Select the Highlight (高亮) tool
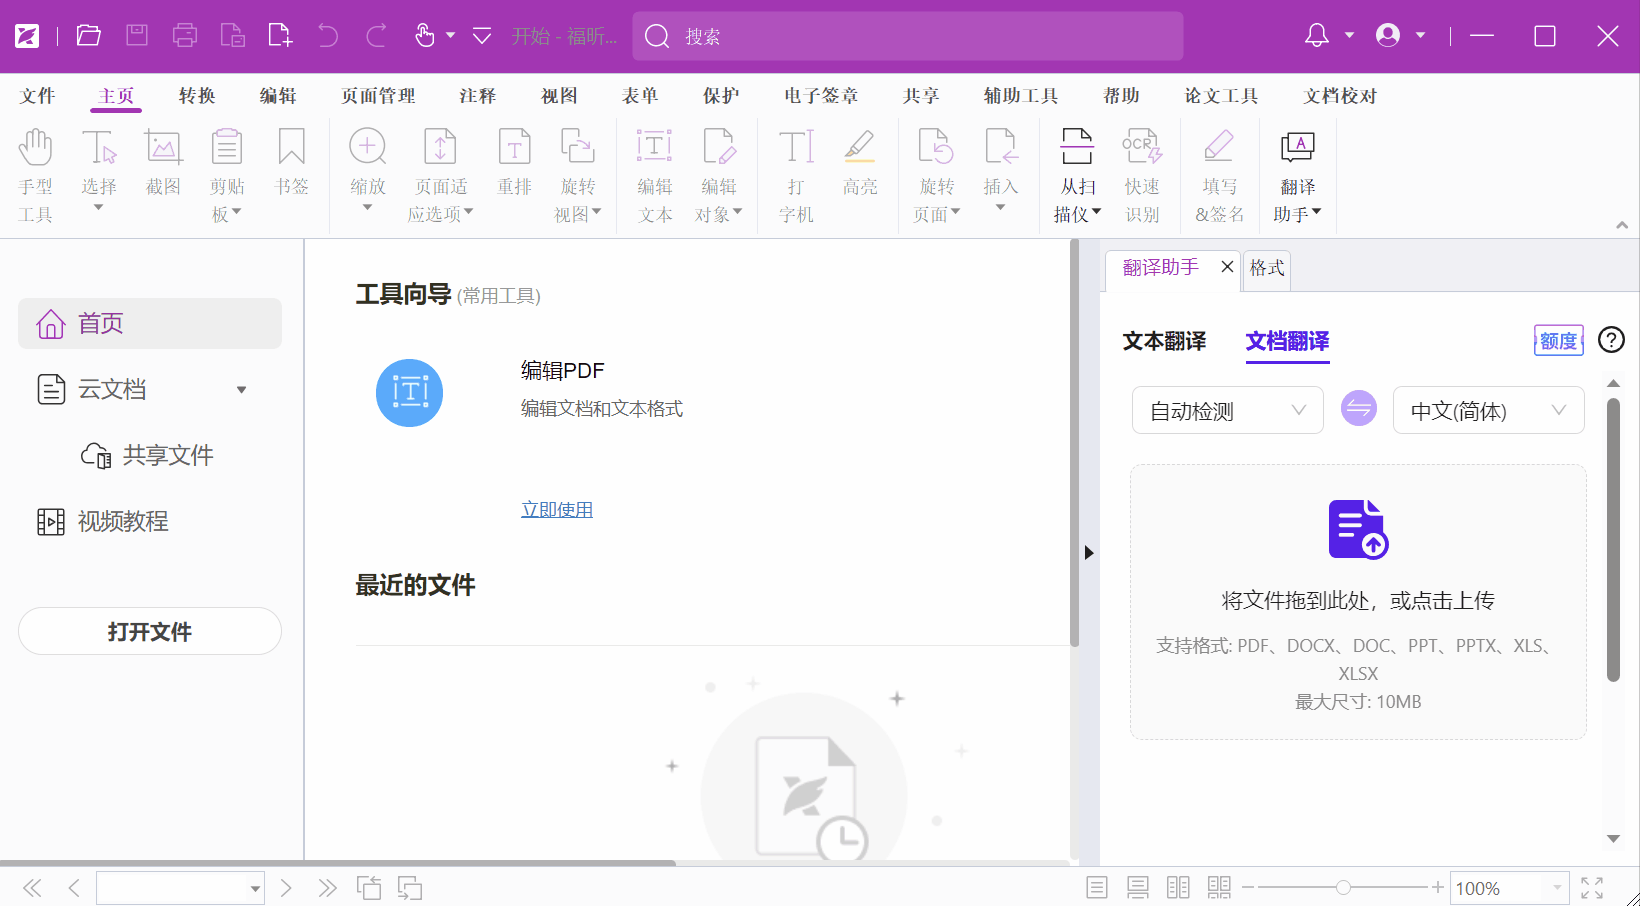This screenshot has height=906, width=1640. pyautogui.click(x=859, y=162)
